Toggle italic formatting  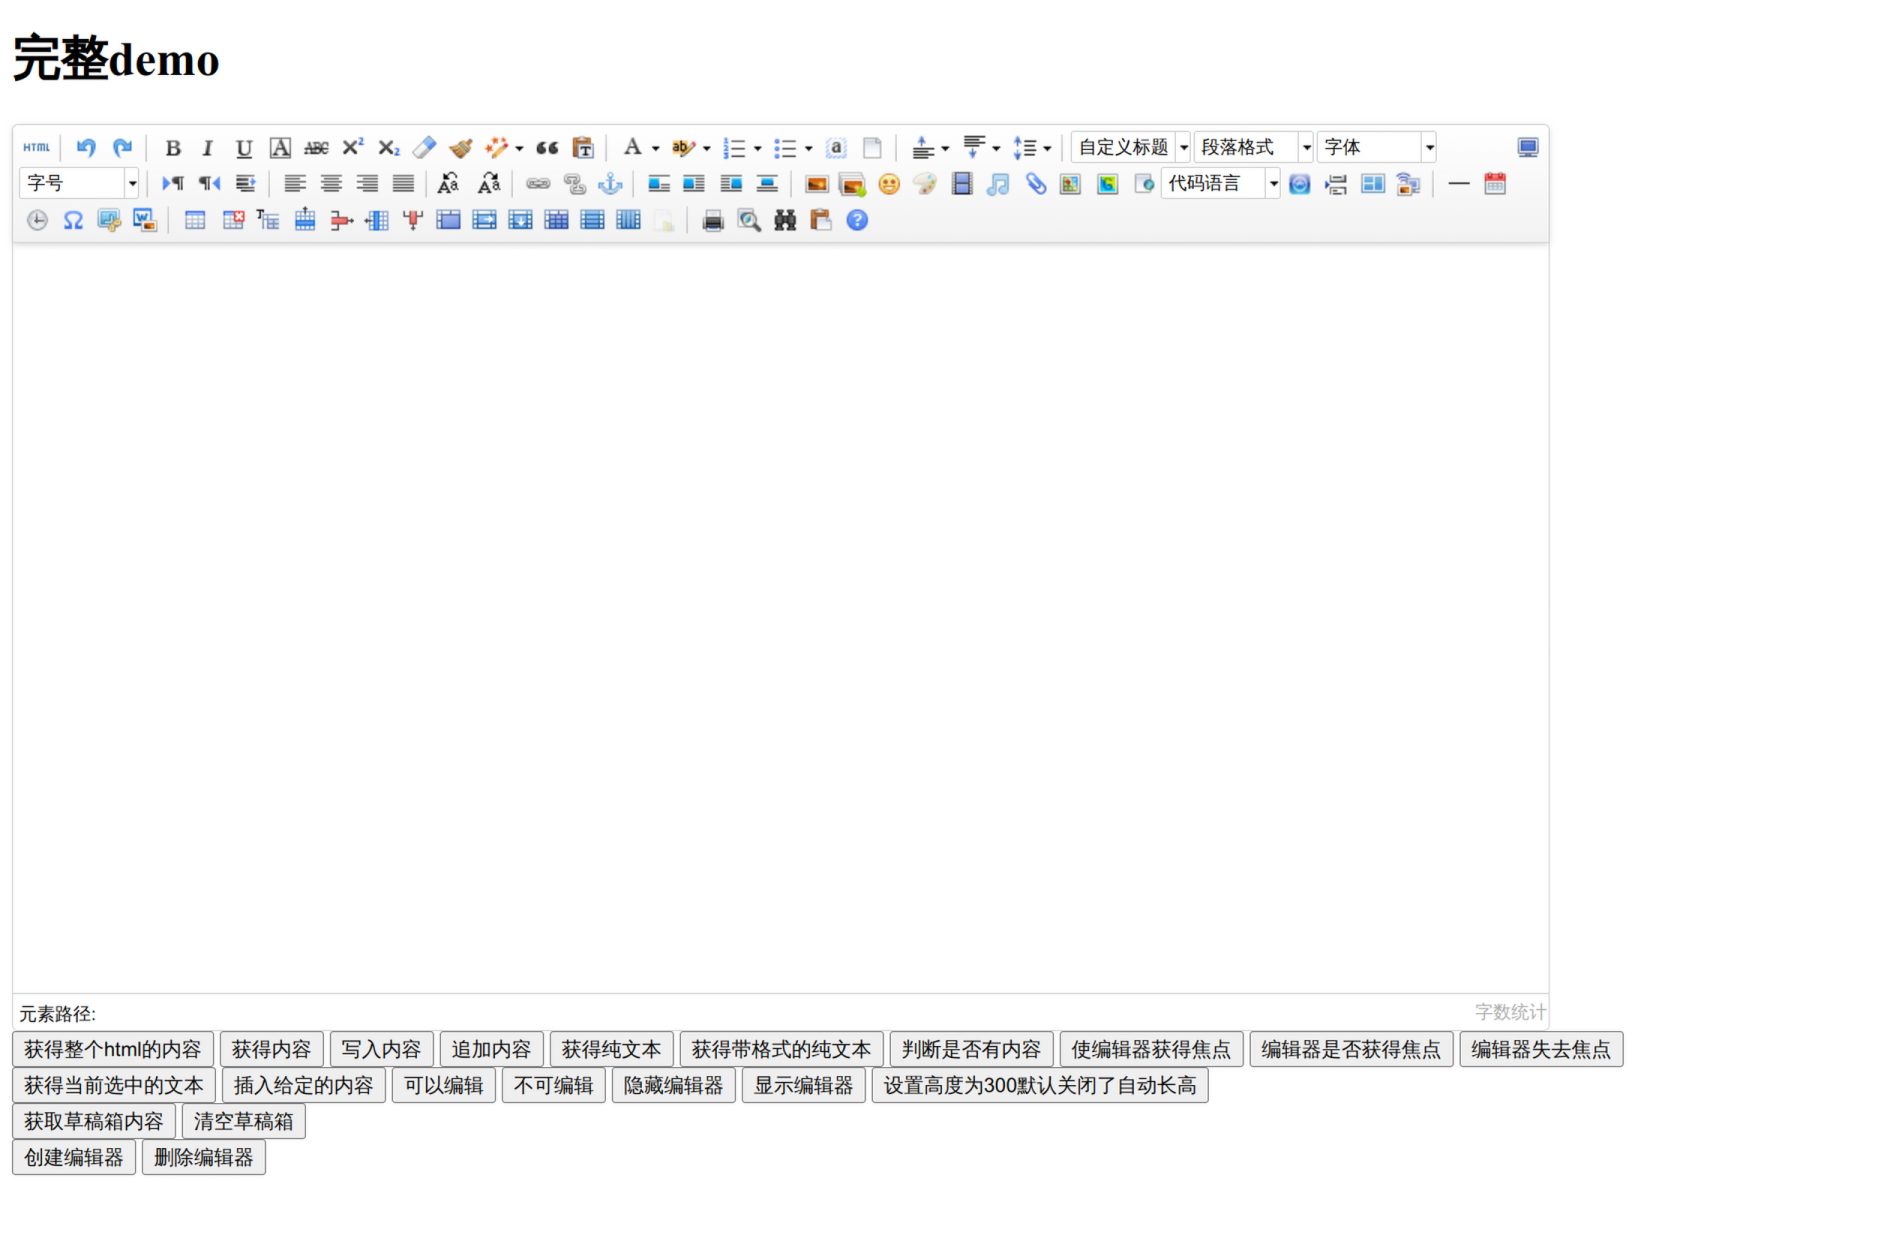208,148
